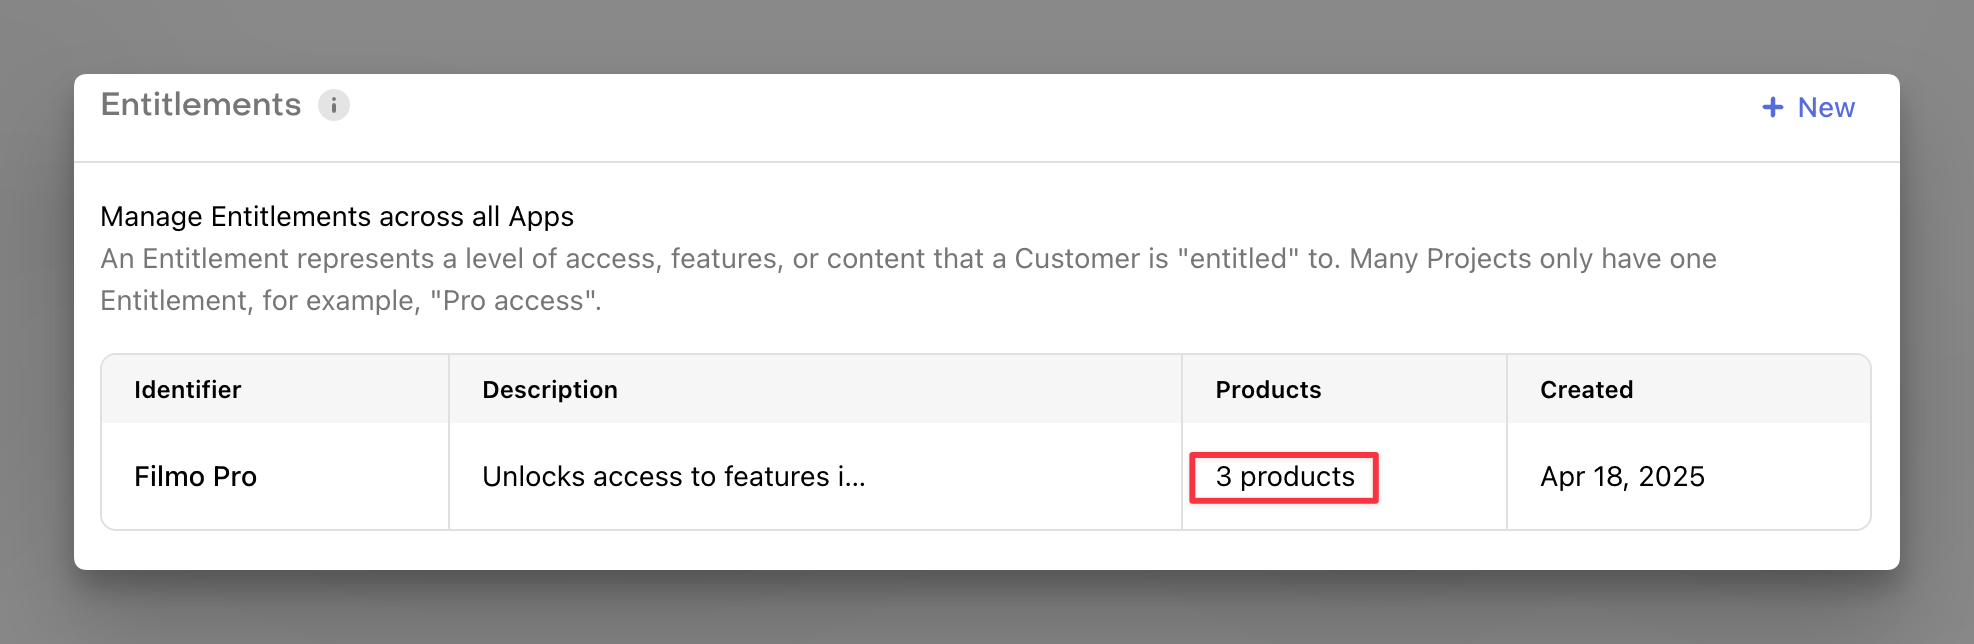Screen dimensions: 1974x644
Task: Sort by the Identifier column header
Action: [x=188, y=390]
